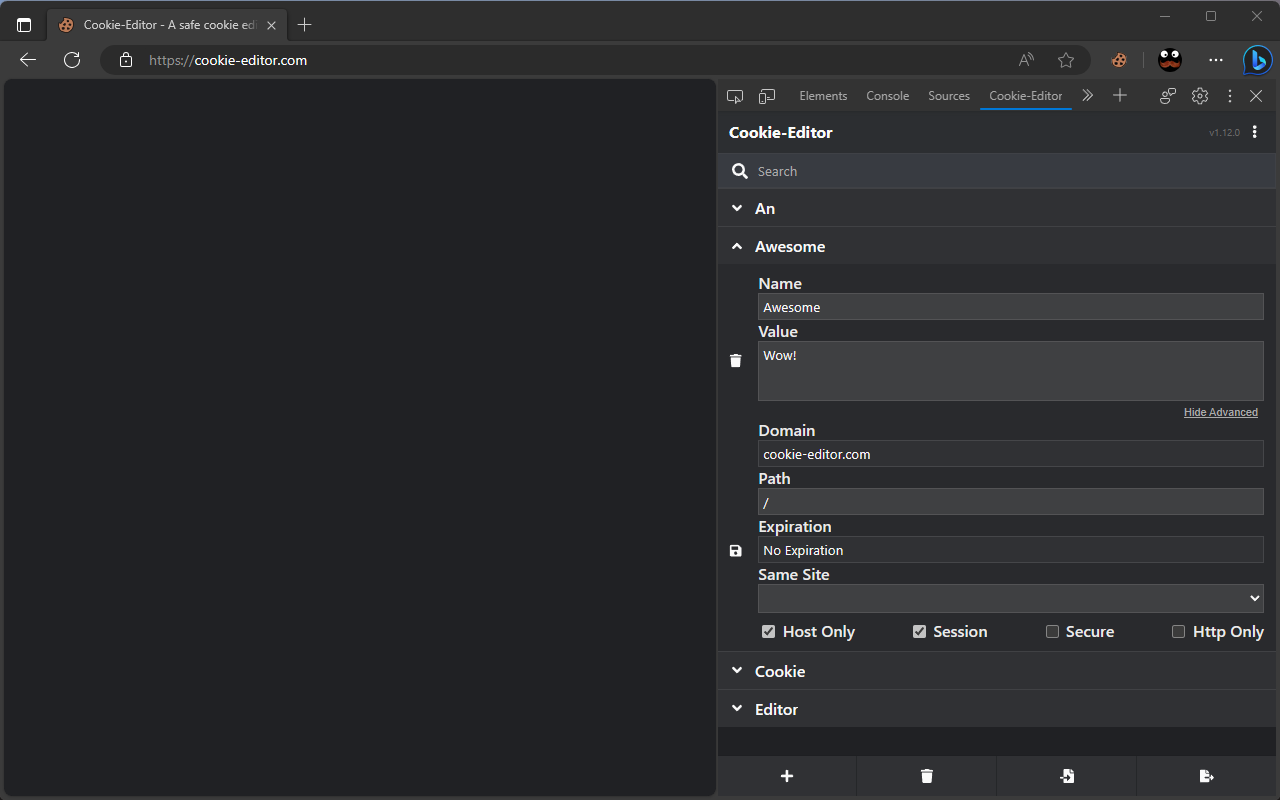This screenshot has width=1280, height=800.
Task: Open Customize and control DevTools menu
Action: pos(1230,96)
